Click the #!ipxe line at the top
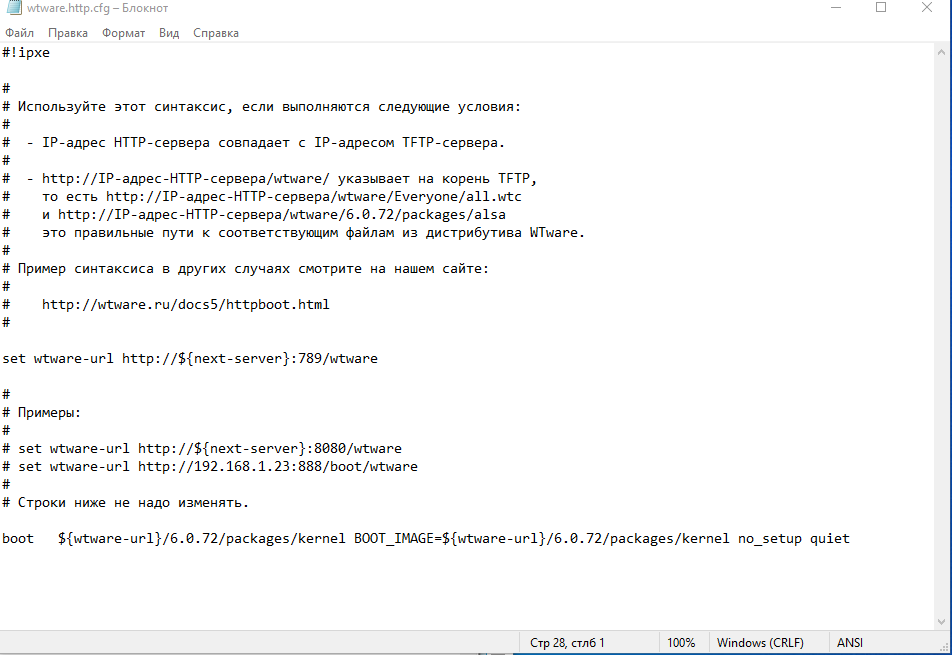Image resolution: width=952 pixels, height=655 pixels. [27, 52]
